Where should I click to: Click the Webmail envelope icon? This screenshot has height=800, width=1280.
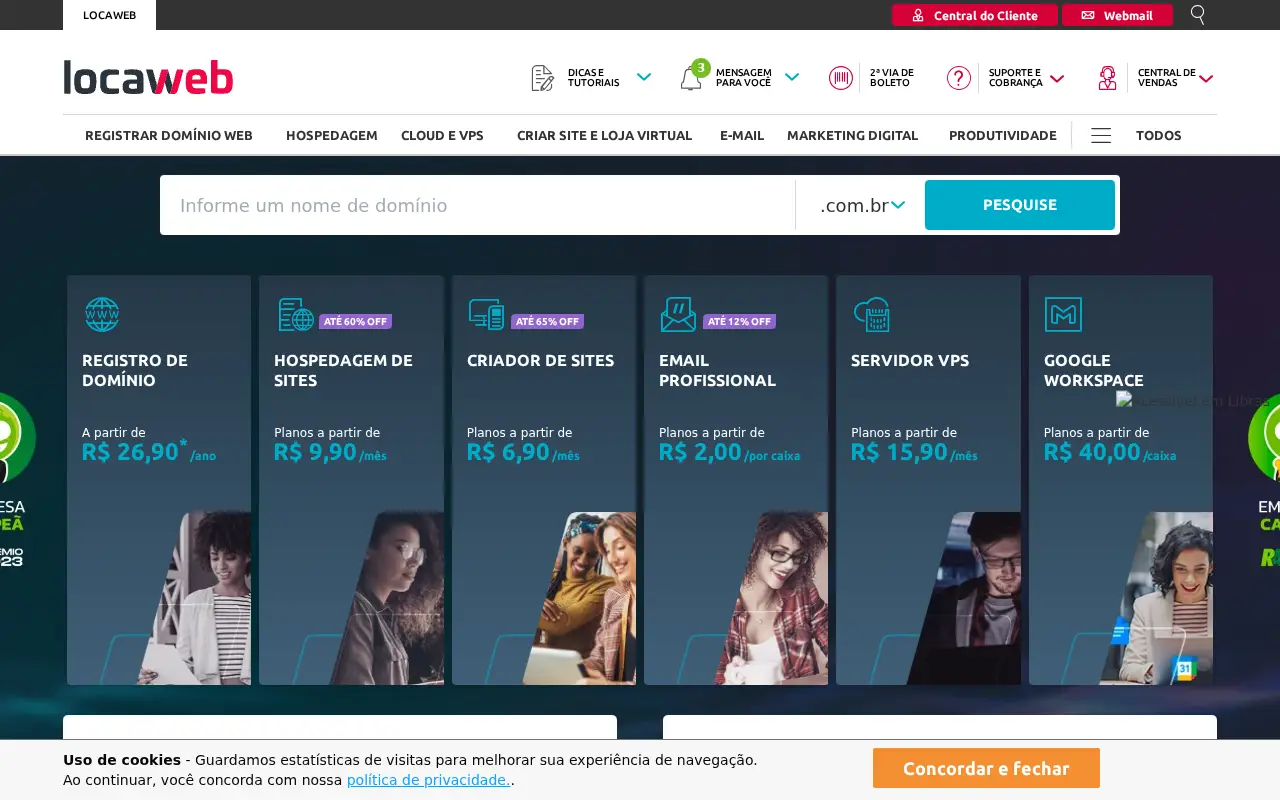[1088, 15]
